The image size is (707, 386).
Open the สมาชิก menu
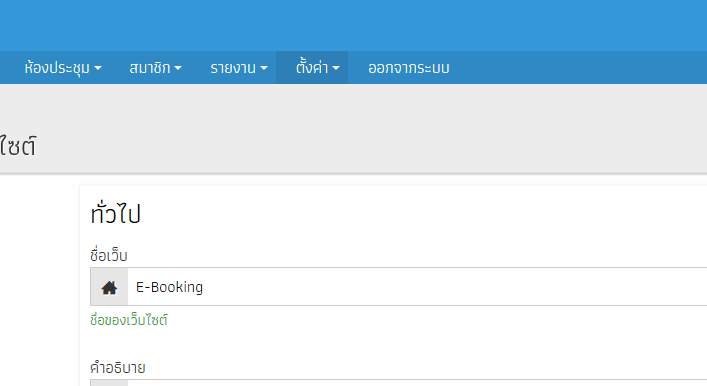(x=155, y=68)
